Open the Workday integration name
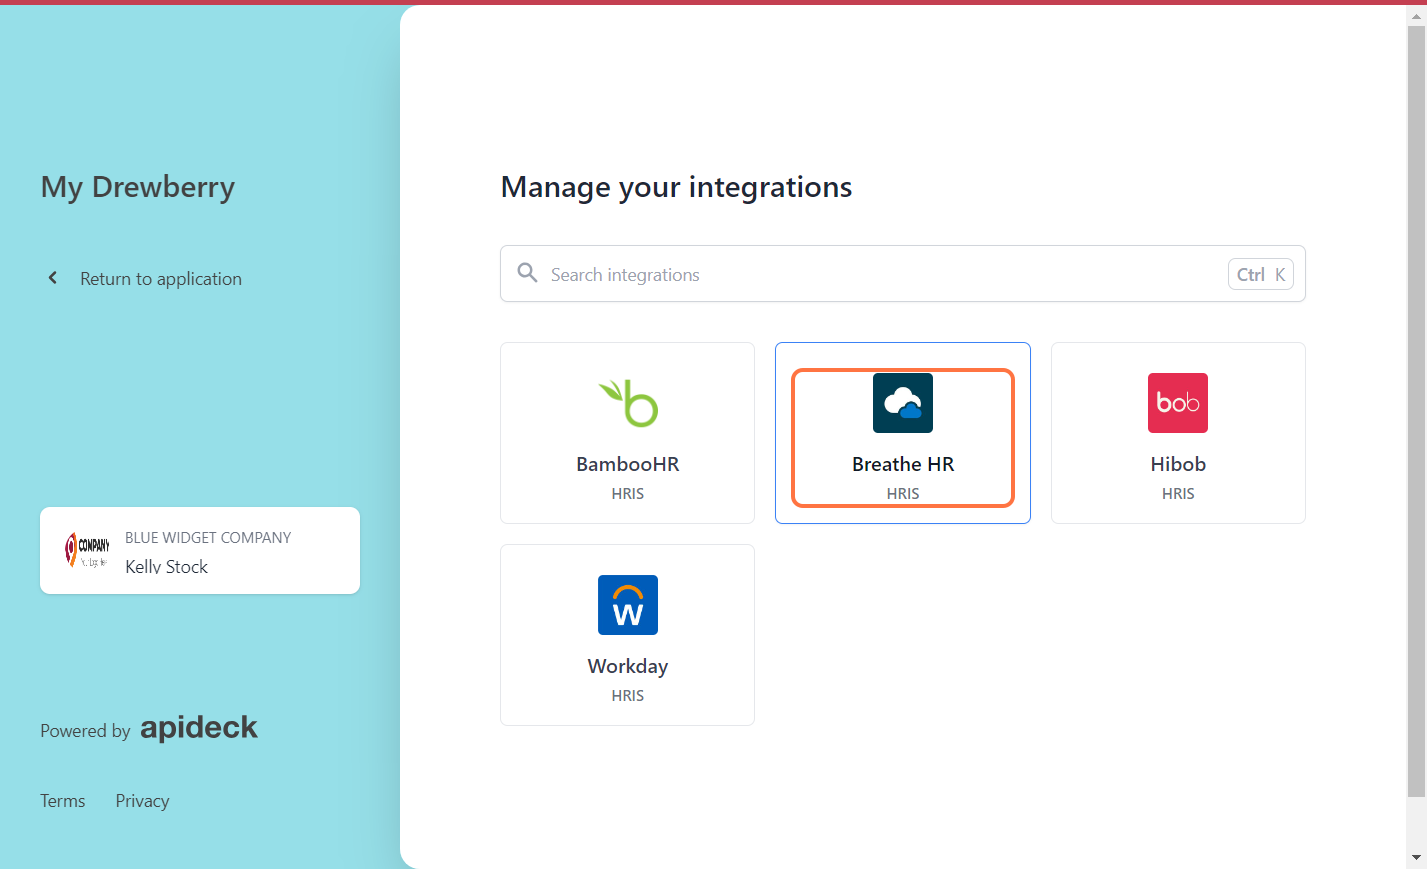Screen dimensions: 1427x869 pyautogui.click(x=628, y=666)
